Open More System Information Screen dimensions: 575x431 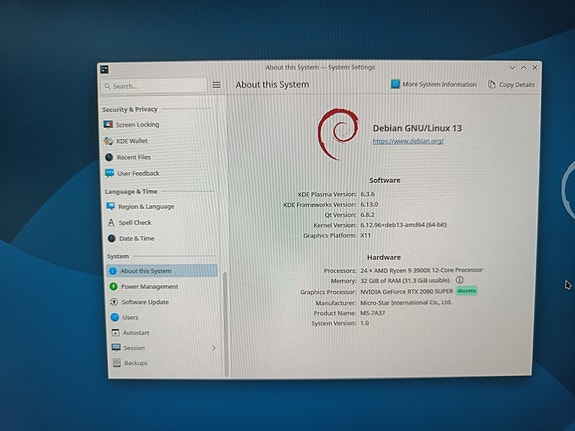pos(434,84)
